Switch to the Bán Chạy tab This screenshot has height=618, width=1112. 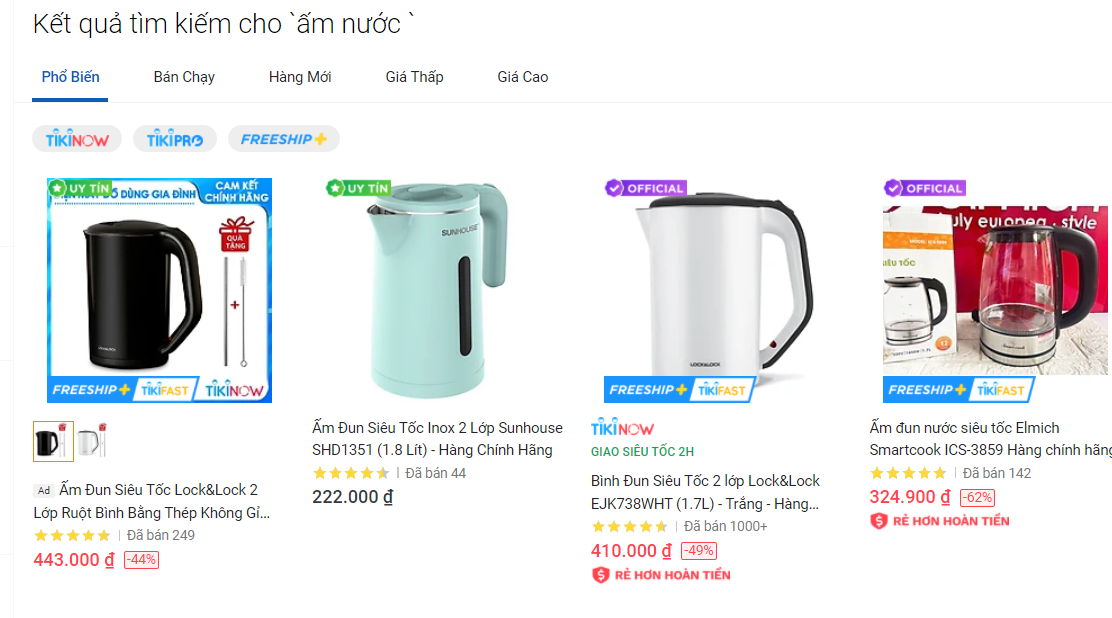[x=184, y=77]
